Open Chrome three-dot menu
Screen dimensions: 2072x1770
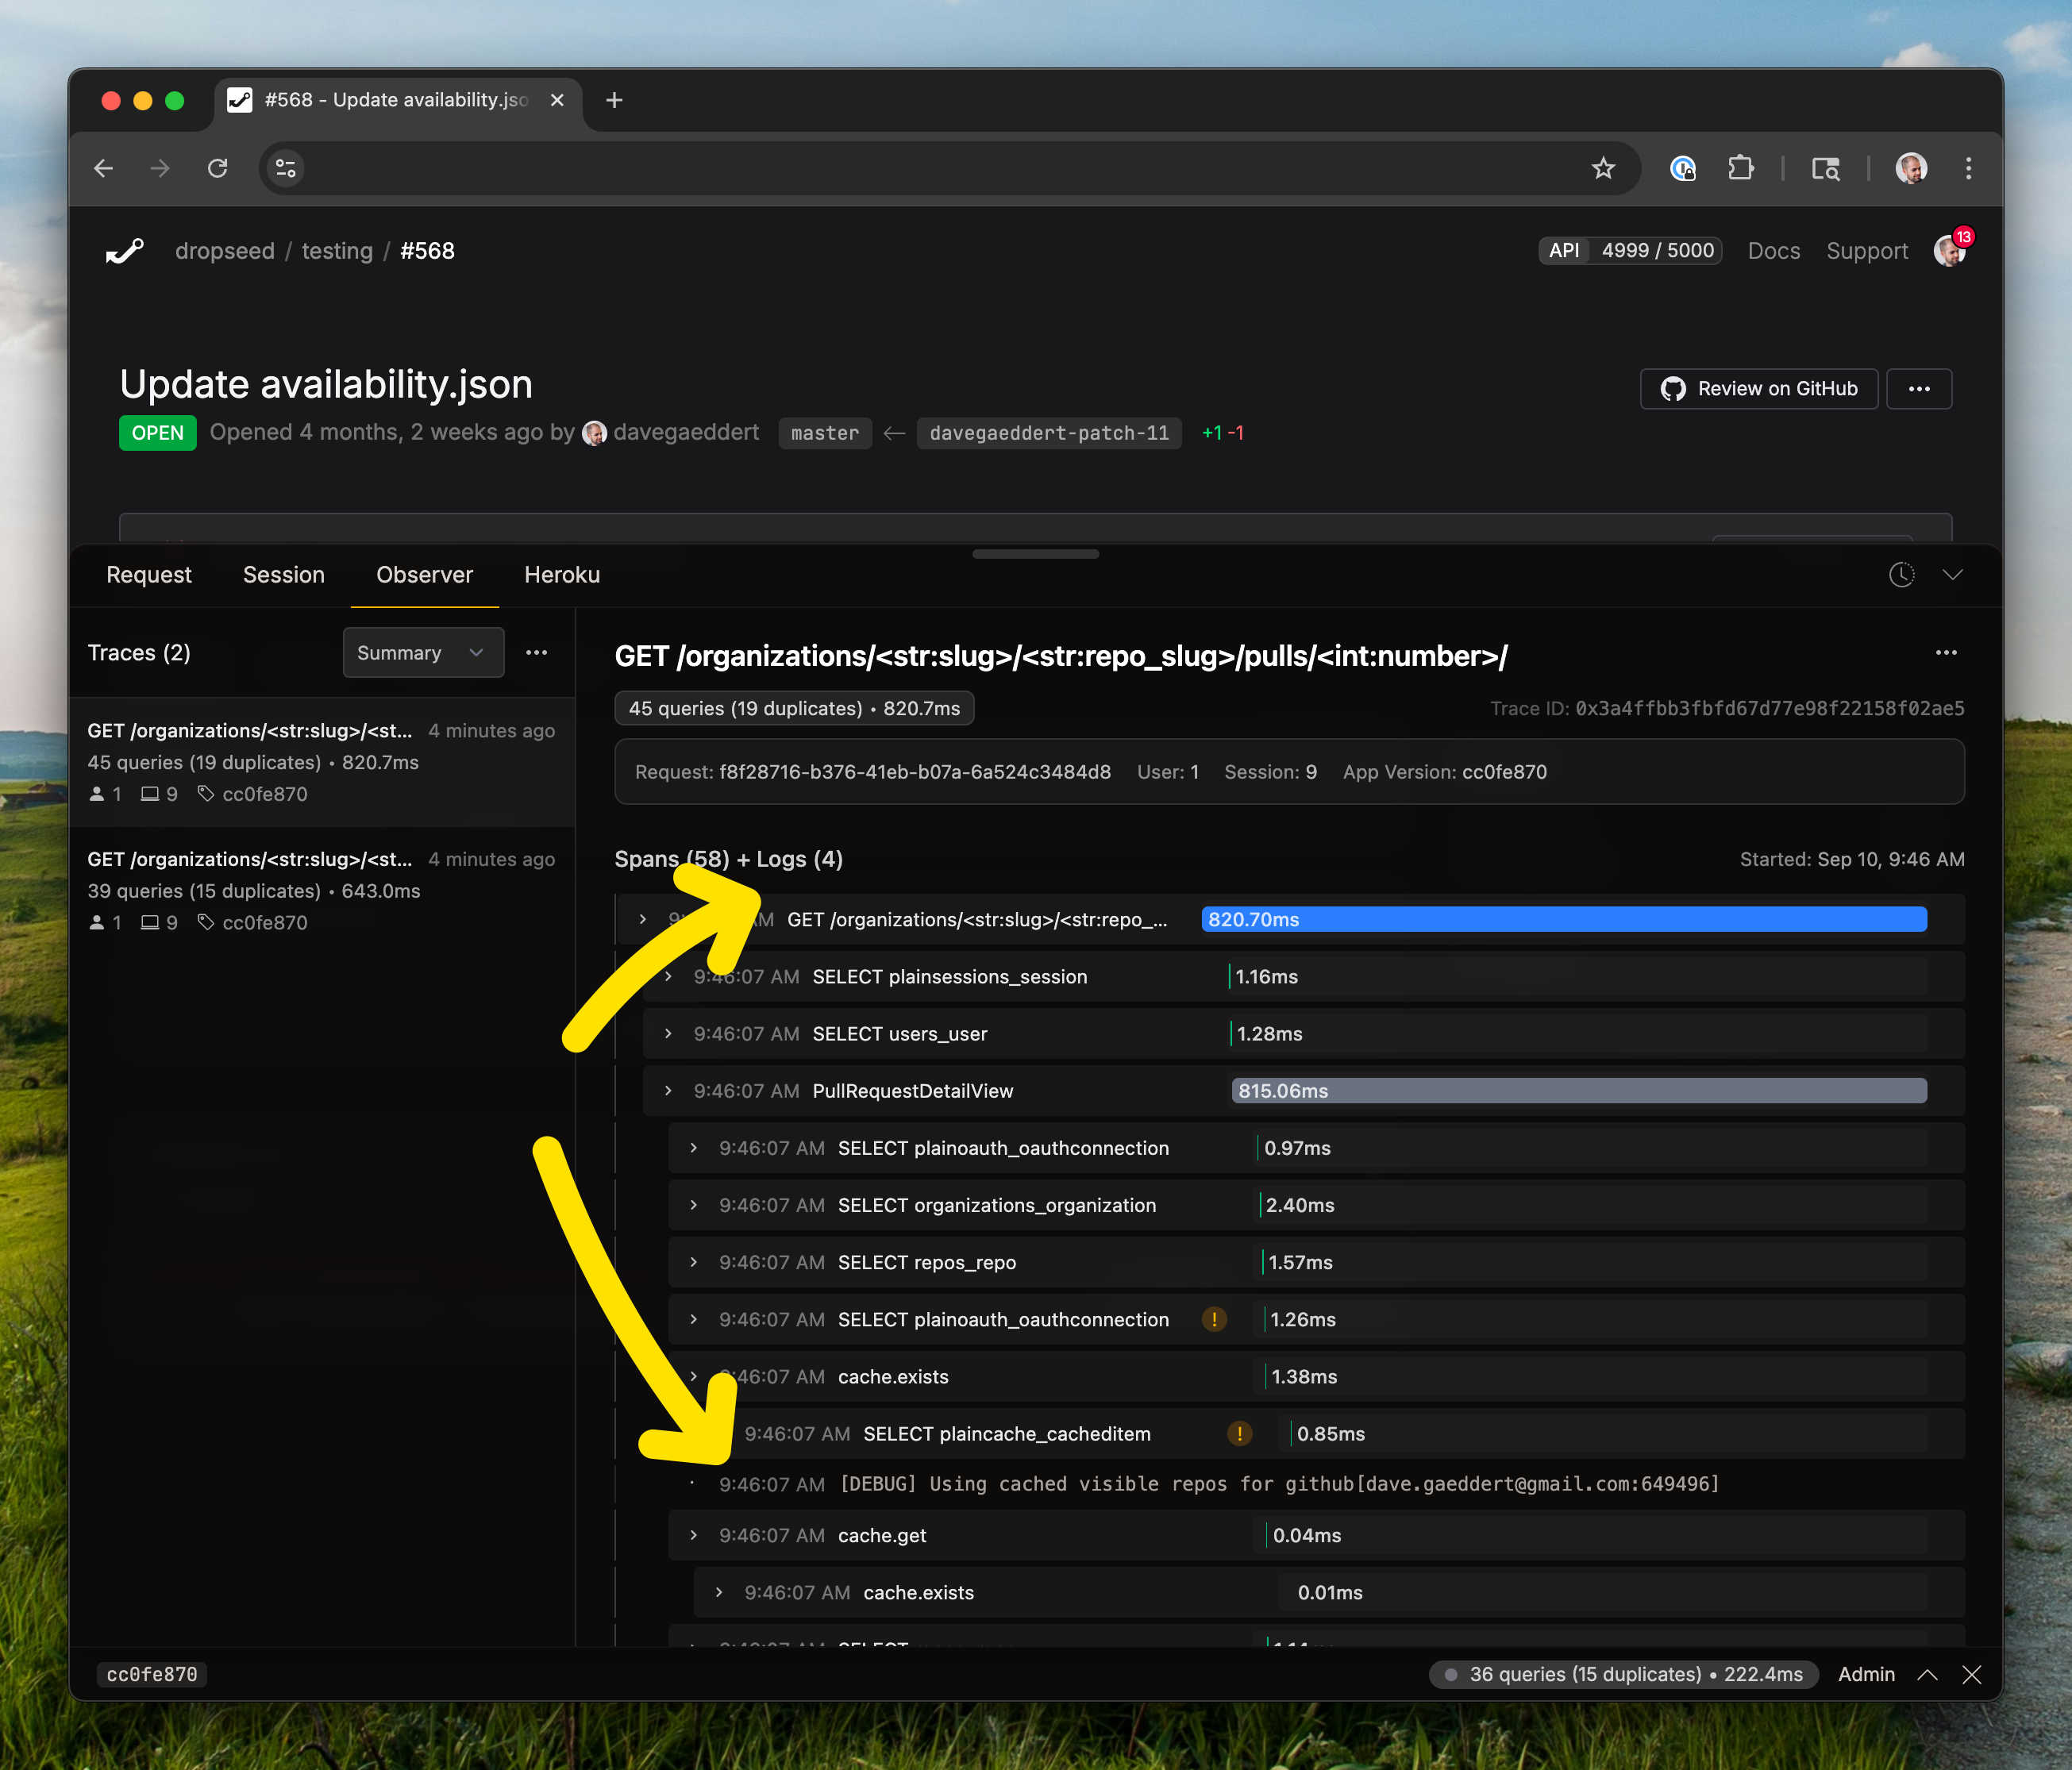[x=1968, y=168]
